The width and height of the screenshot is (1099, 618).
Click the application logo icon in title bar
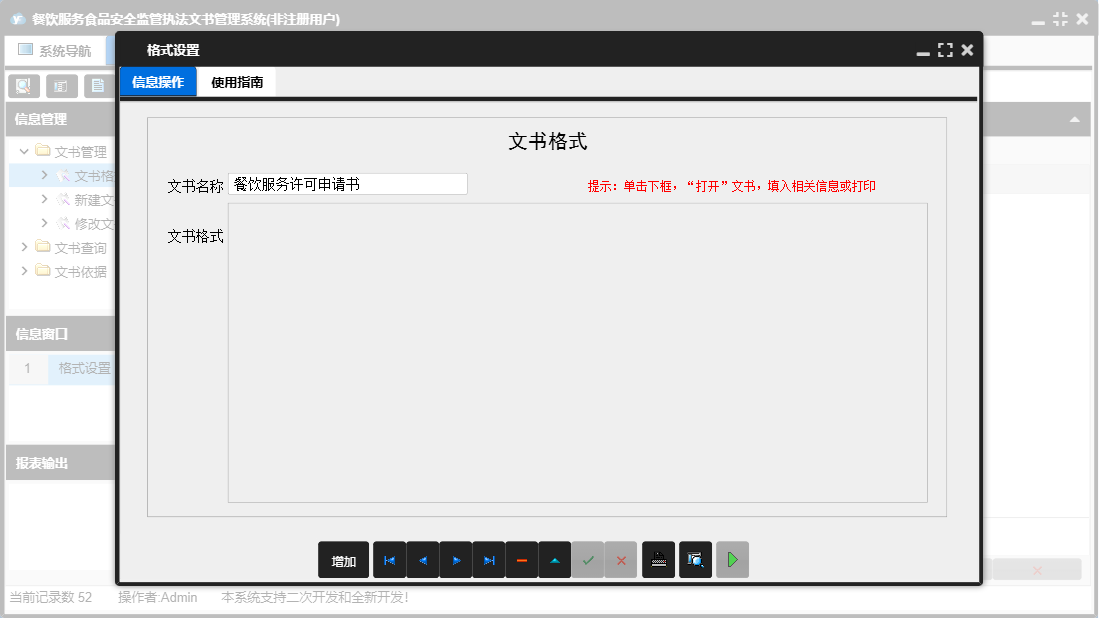(x=18, y=19)
